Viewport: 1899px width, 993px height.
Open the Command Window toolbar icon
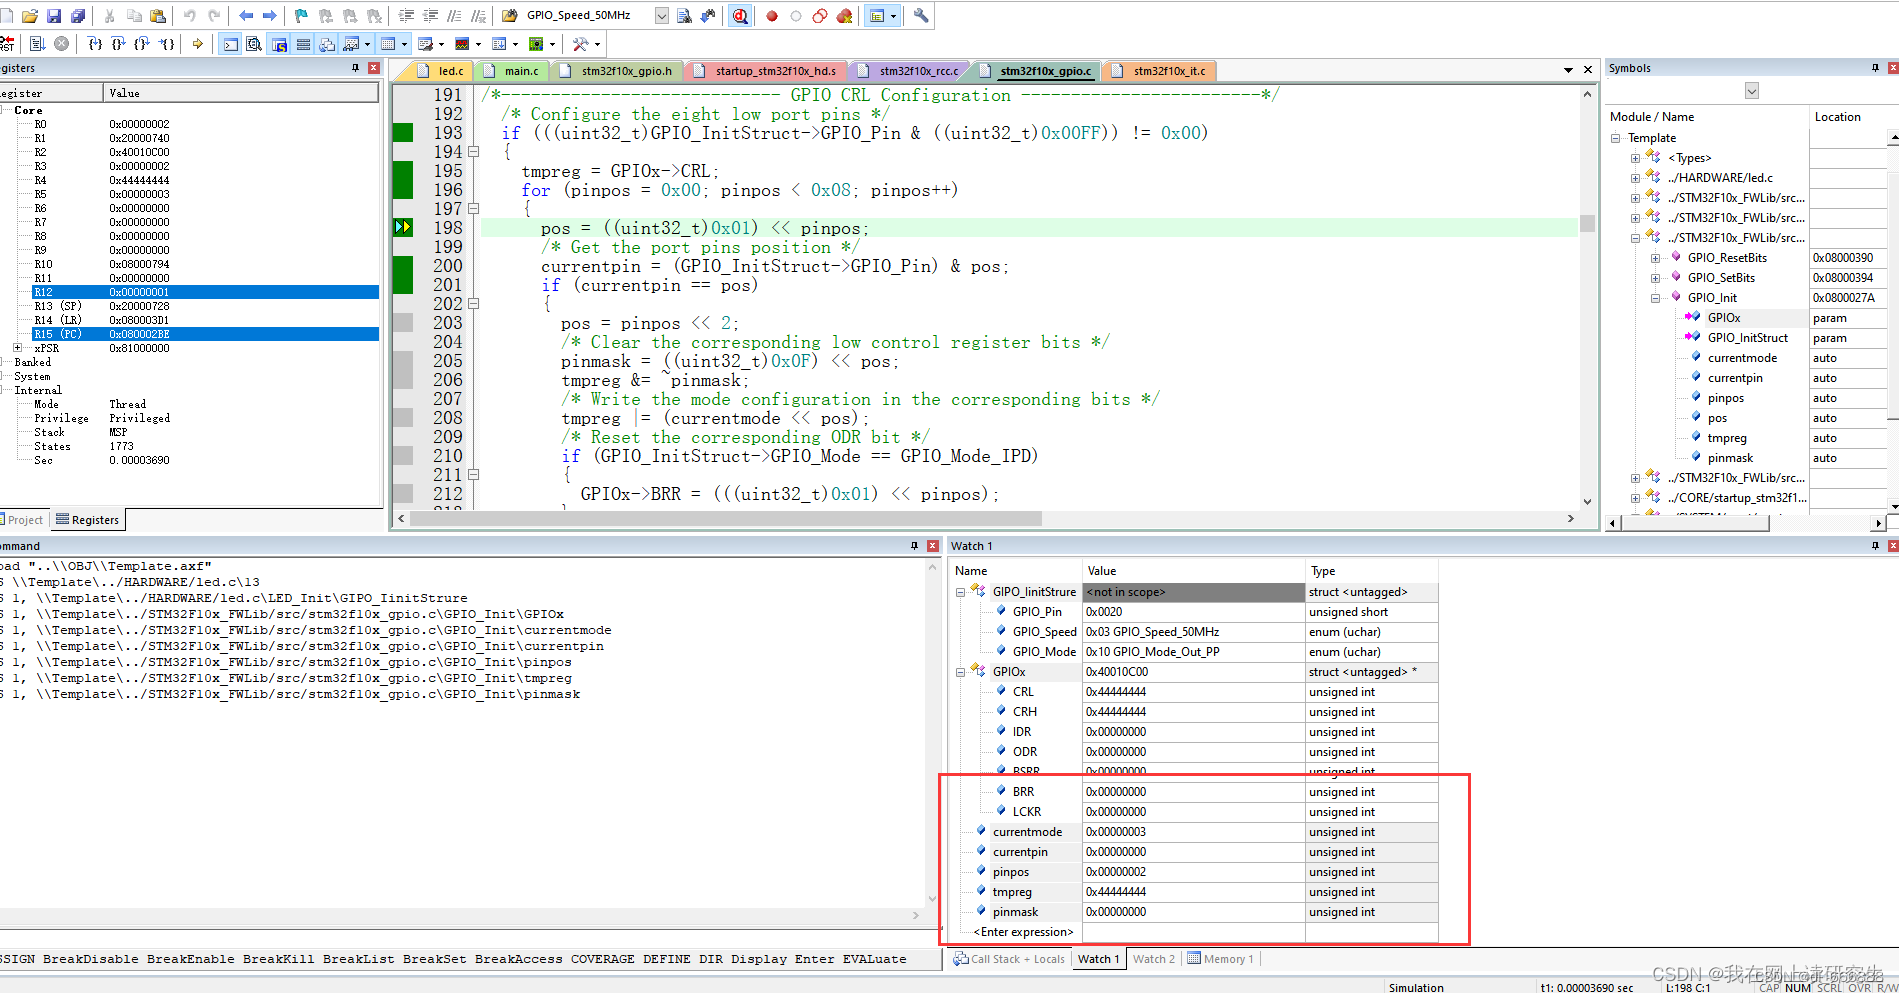coord(228,43)
